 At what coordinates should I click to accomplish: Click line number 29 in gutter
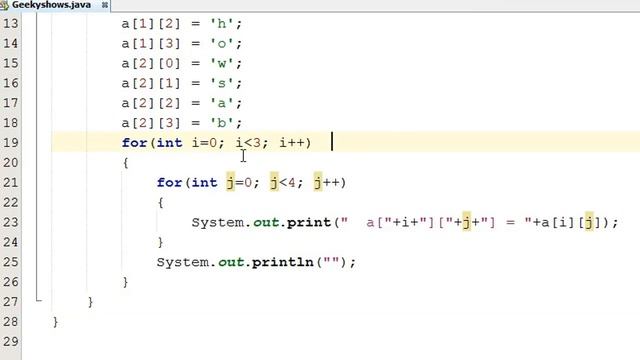tap(11, 342)
